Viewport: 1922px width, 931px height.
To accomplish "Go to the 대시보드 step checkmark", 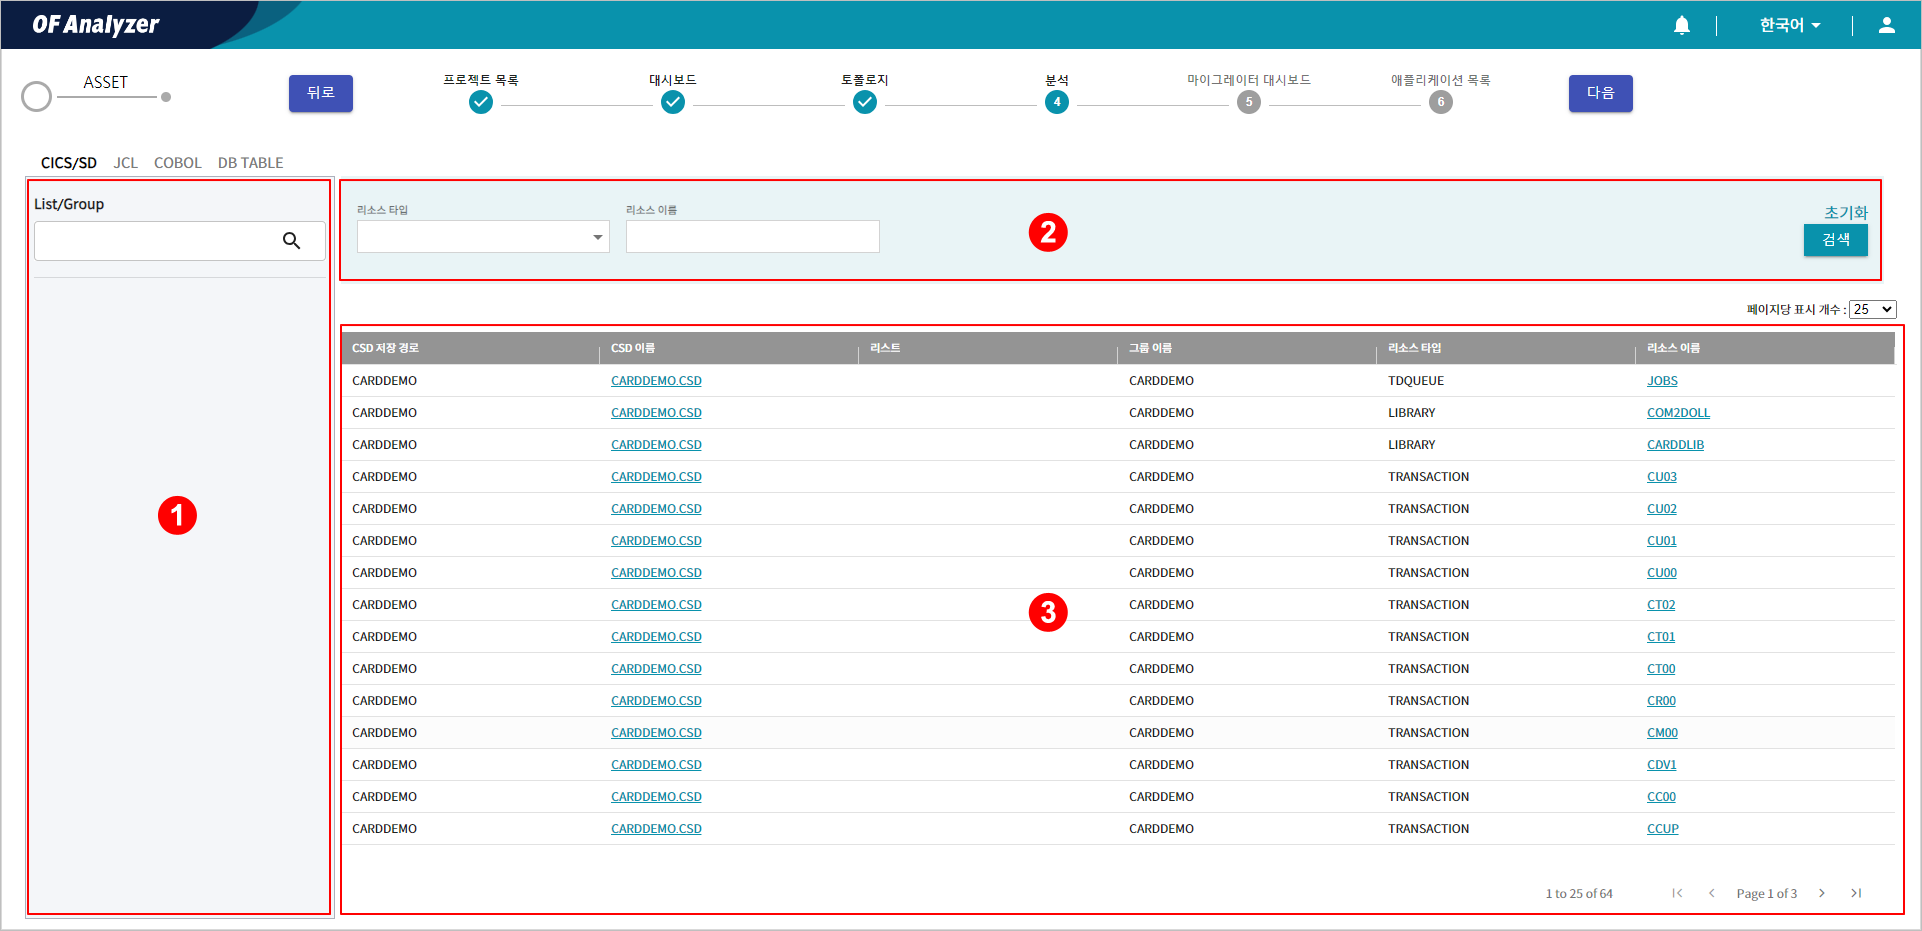I will pyautogui.click(x=673, y=102).
